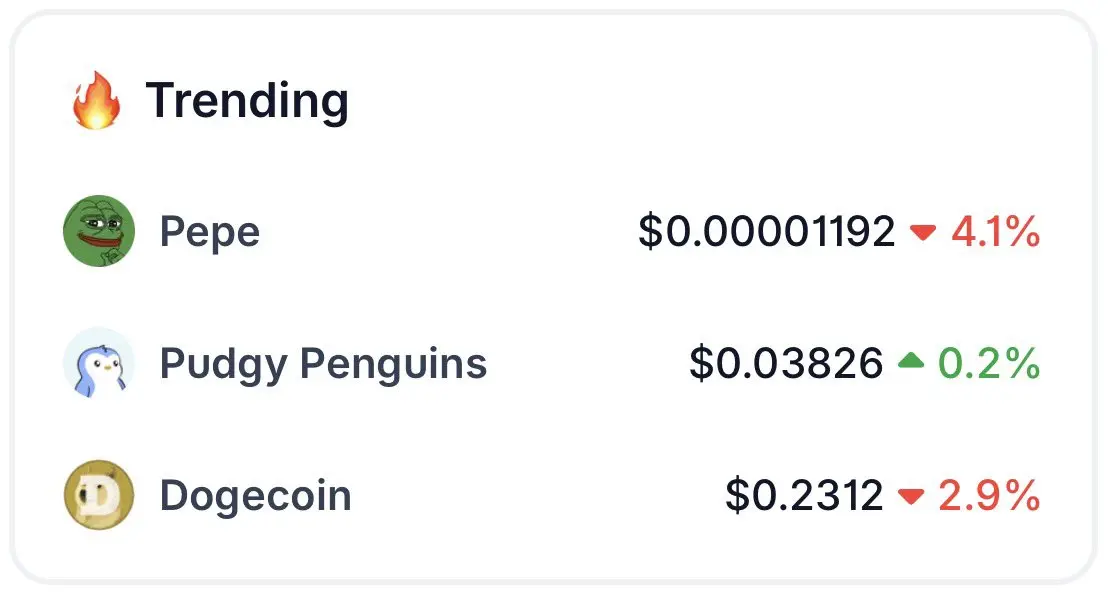This screenshot has width=1108, height=594.
Task: Open the Pudgy Penguins name link
Action: click(323, 364)
